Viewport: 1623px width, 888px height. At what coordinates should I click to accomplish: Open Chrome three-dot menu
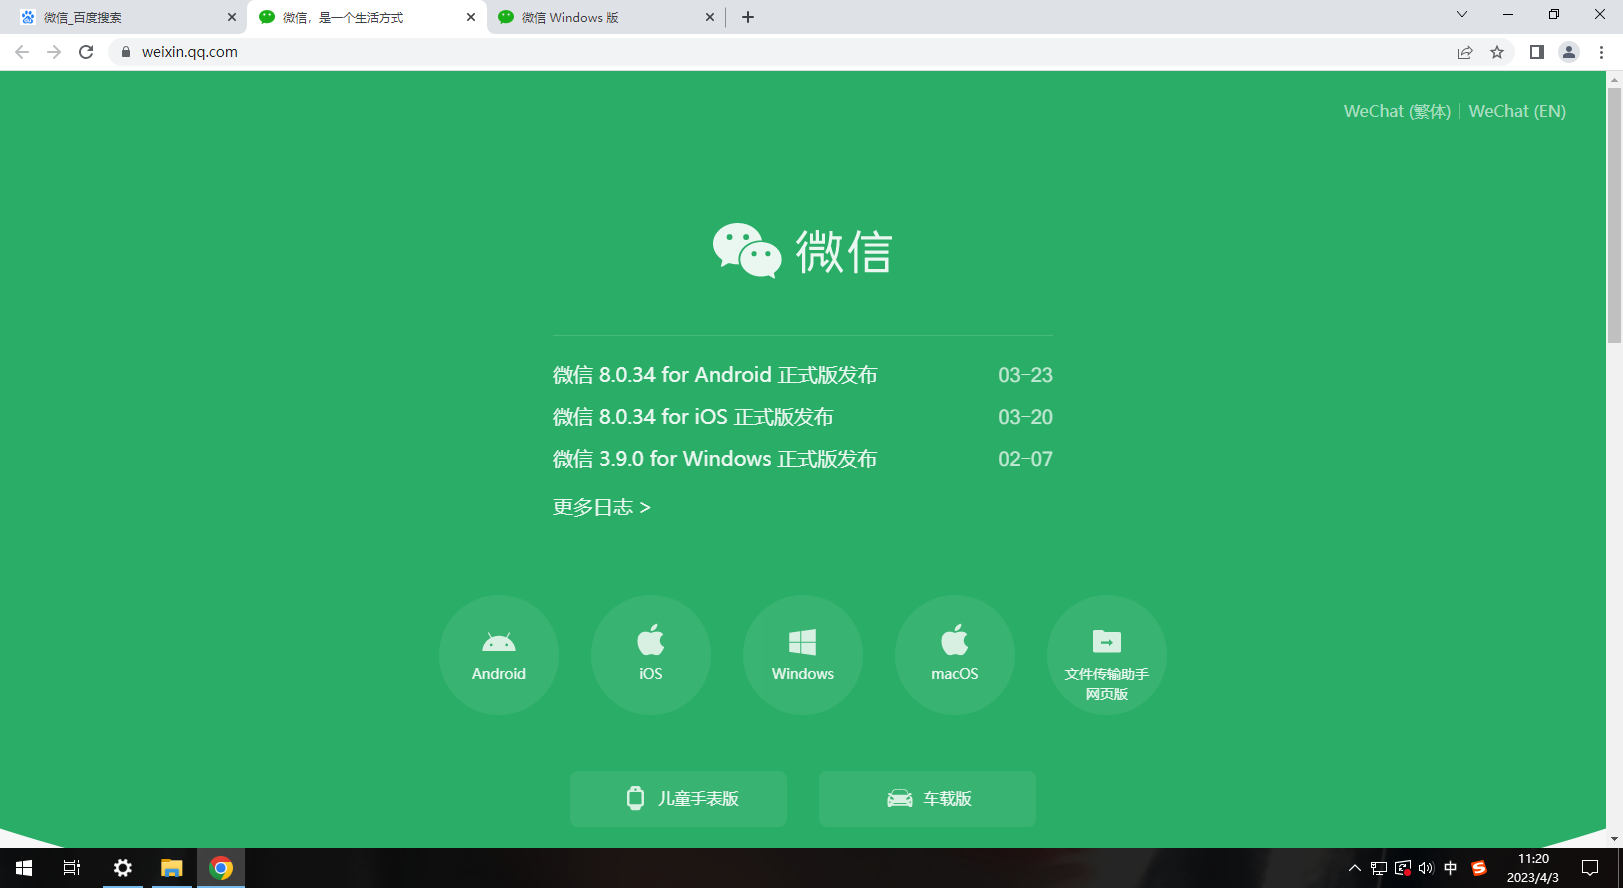pos(1601,52)
